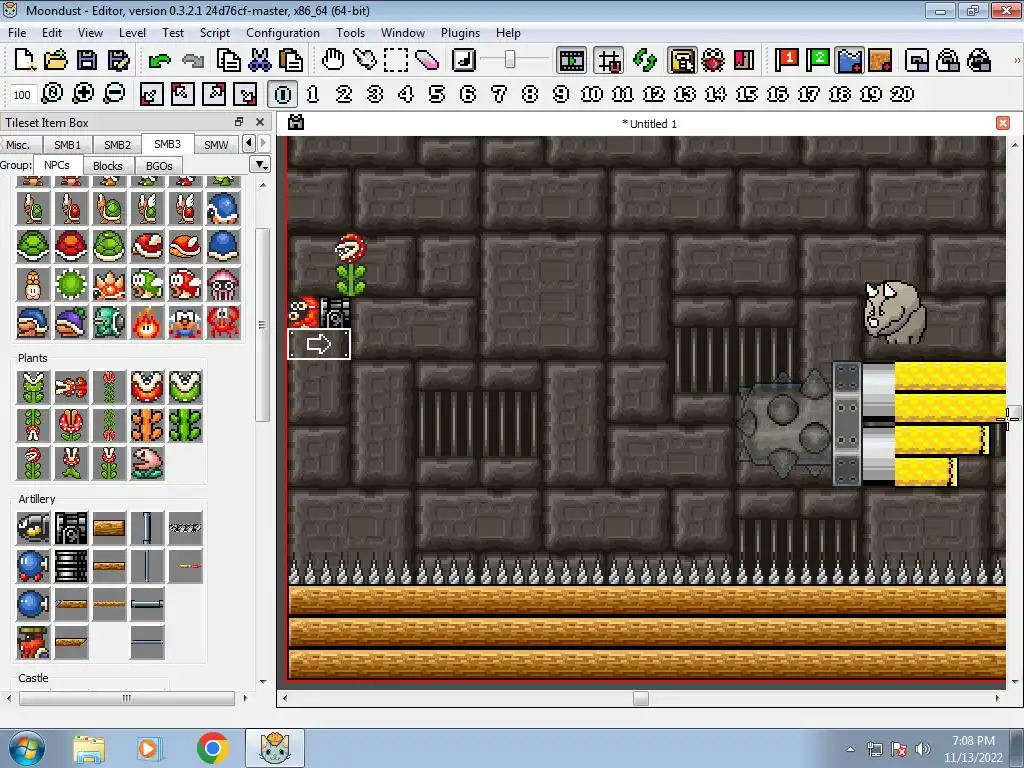Screen dimensions: 1024x768
Task: Show previous tileset tabs with left arrow
Action: pos(248,143)
